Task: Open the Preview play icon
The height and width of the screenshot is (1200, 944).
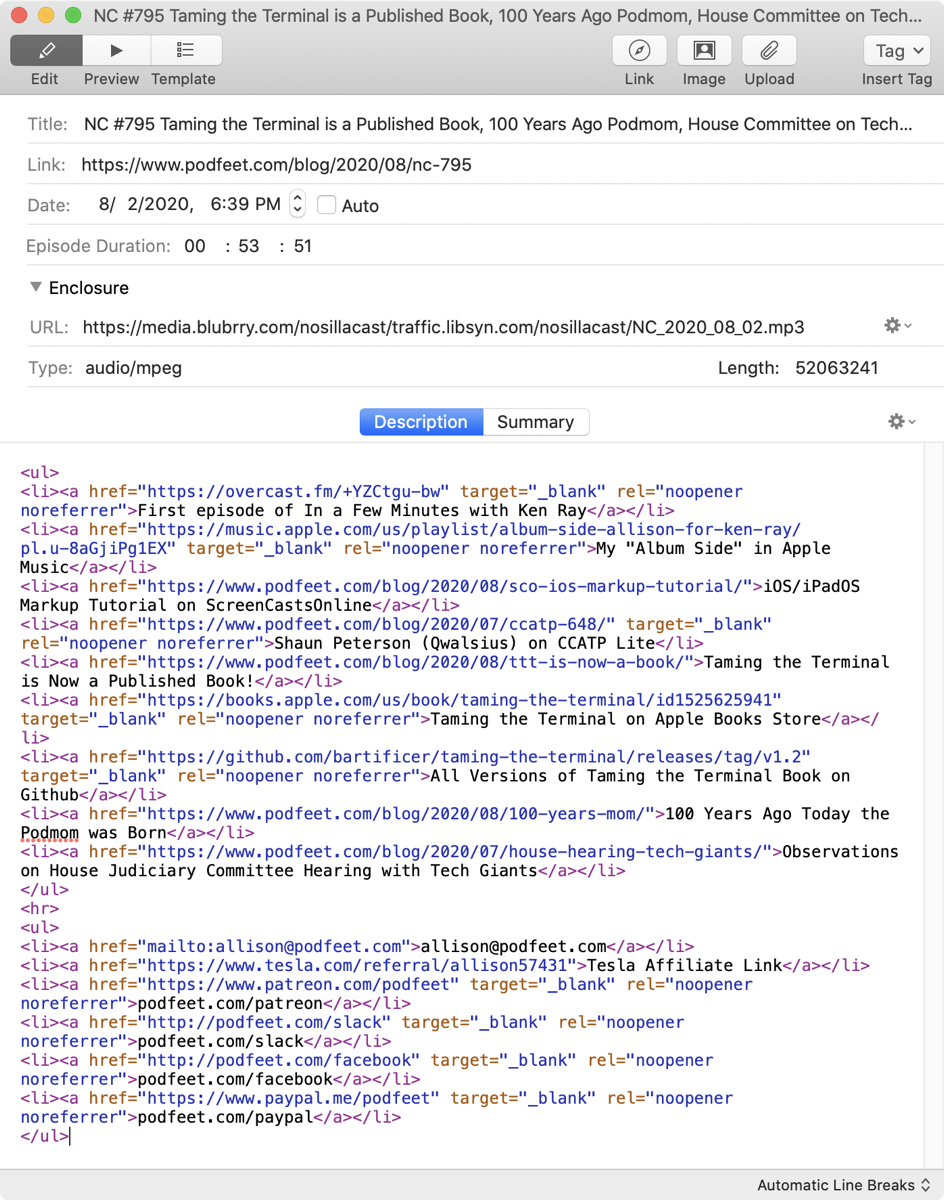Action: (116, 50)
